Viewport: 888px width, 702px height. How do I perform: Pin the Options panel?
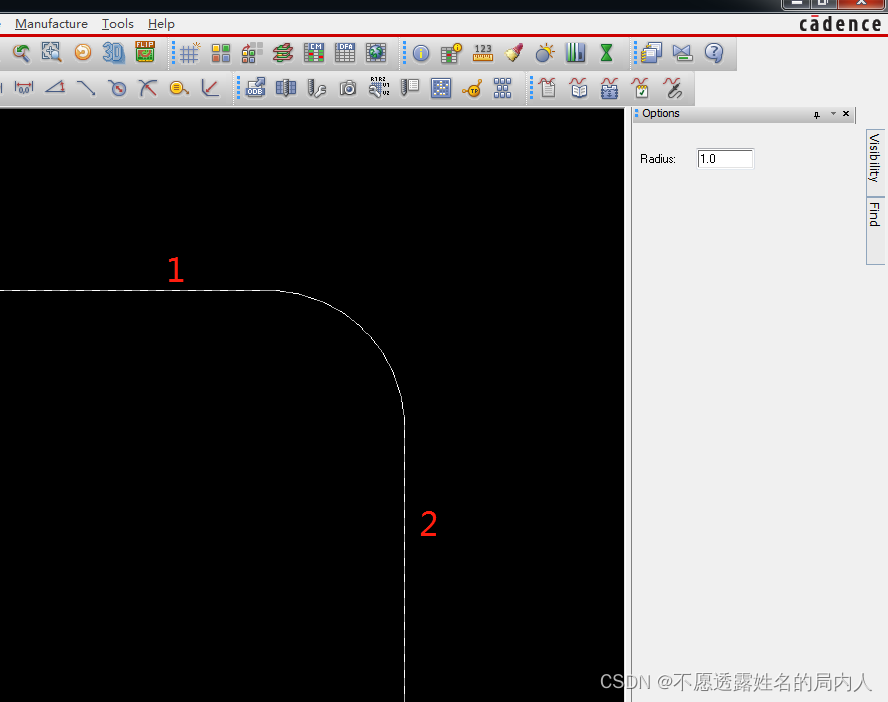click(817, 115)
